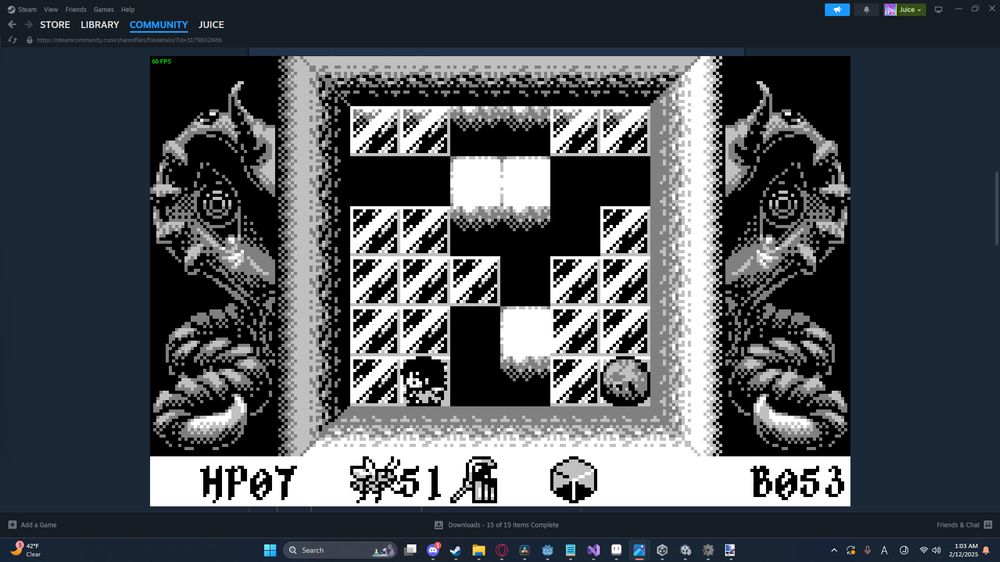
Task: Open Steam announcements megaphone button
Action: (x=837, y=10)
